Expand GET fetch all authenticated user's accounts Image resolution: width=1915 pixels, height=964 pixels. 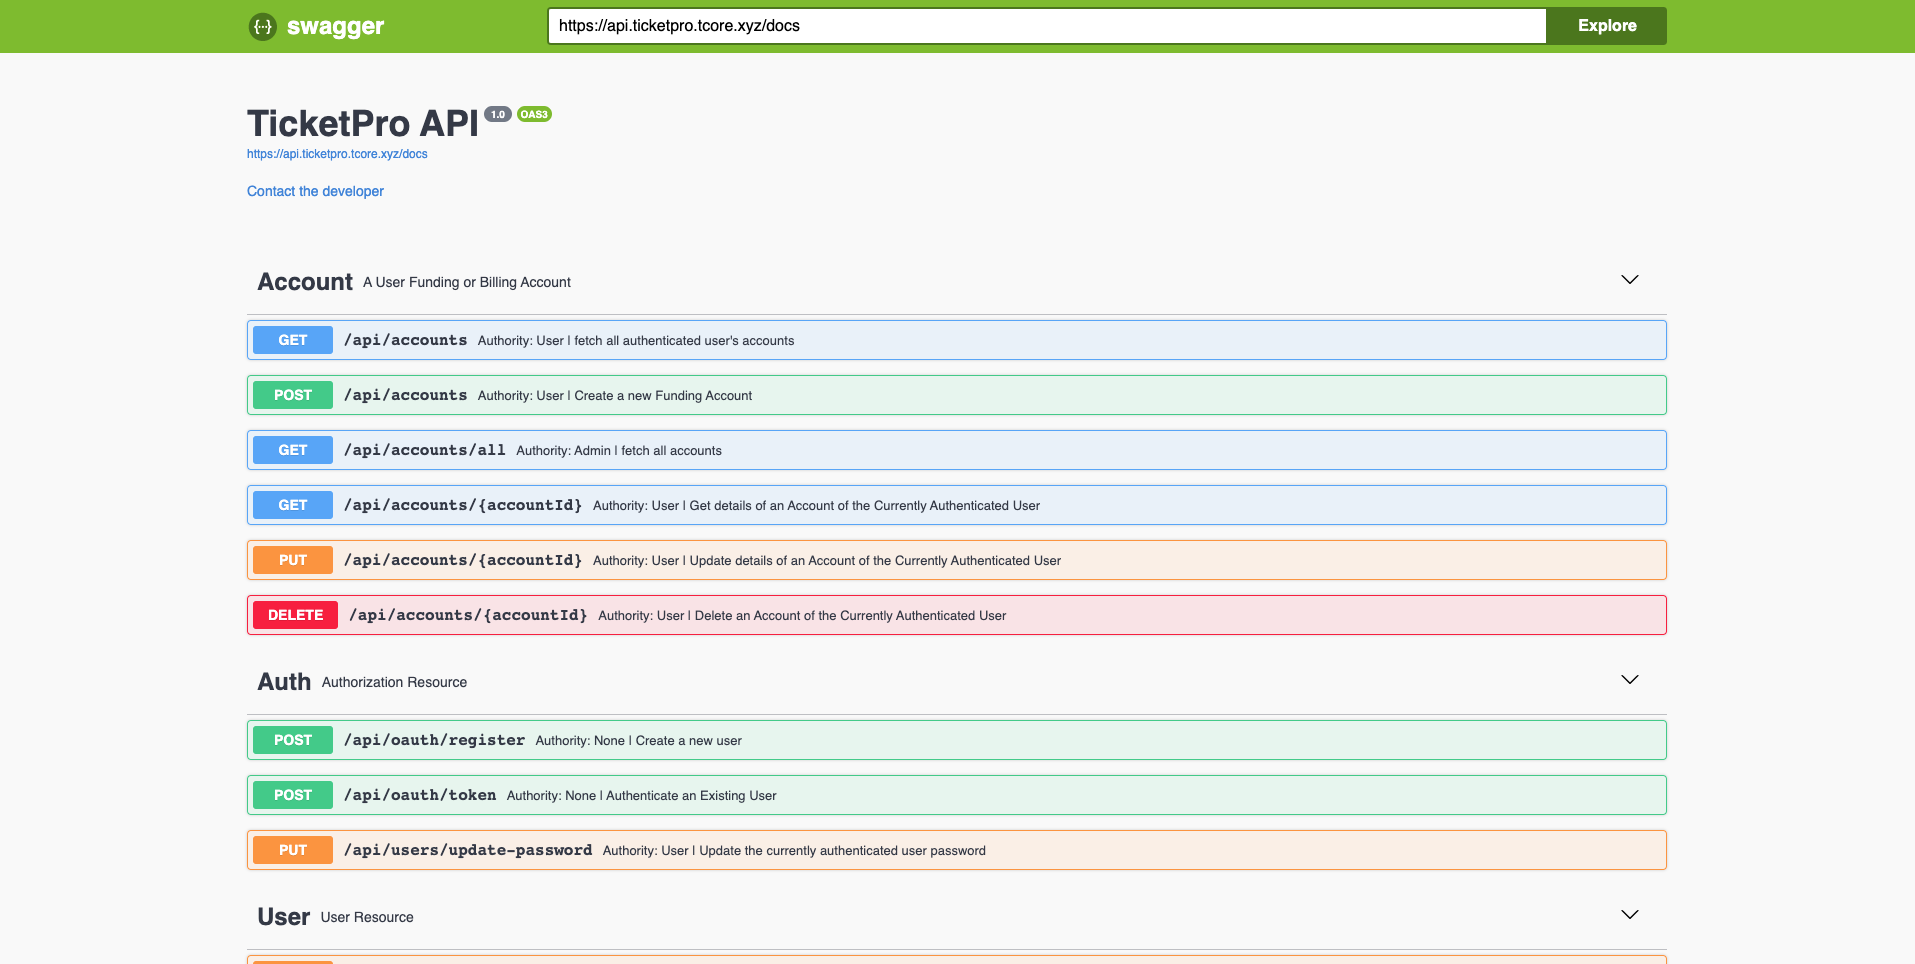[x=957, y=340]
